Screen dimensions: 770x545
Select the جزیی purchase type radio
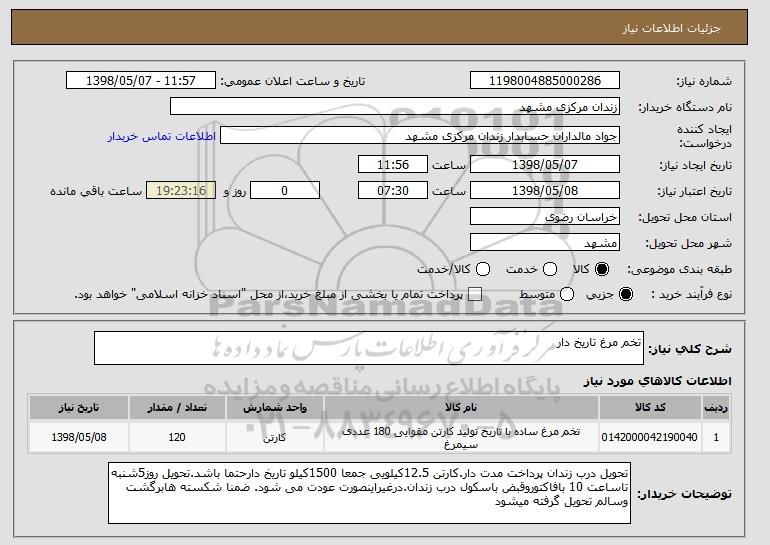[626, 295]
